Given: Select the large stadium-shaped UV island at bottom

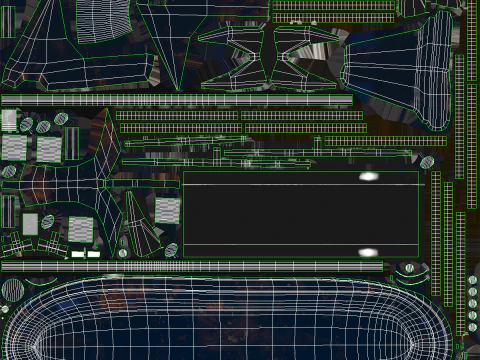Looking at the screenshot, I should 228,319.
